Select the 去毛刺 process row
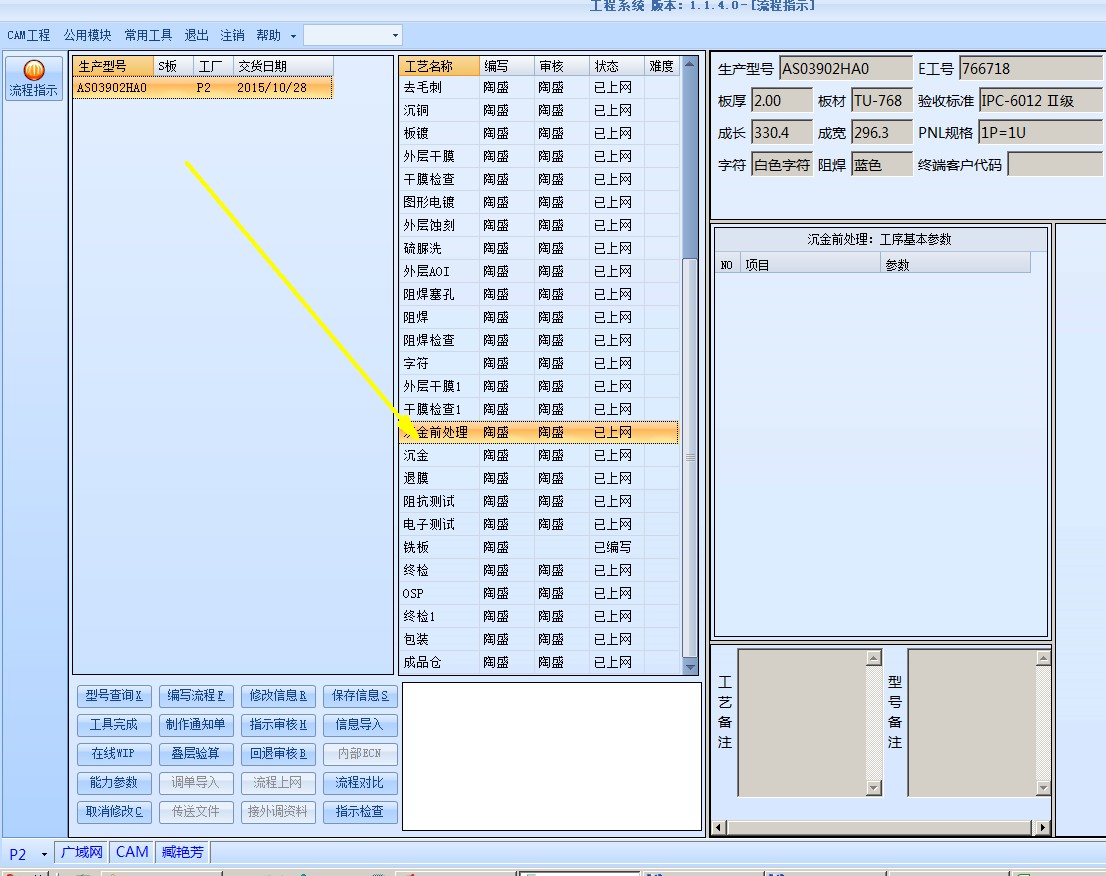 point(539,87)
